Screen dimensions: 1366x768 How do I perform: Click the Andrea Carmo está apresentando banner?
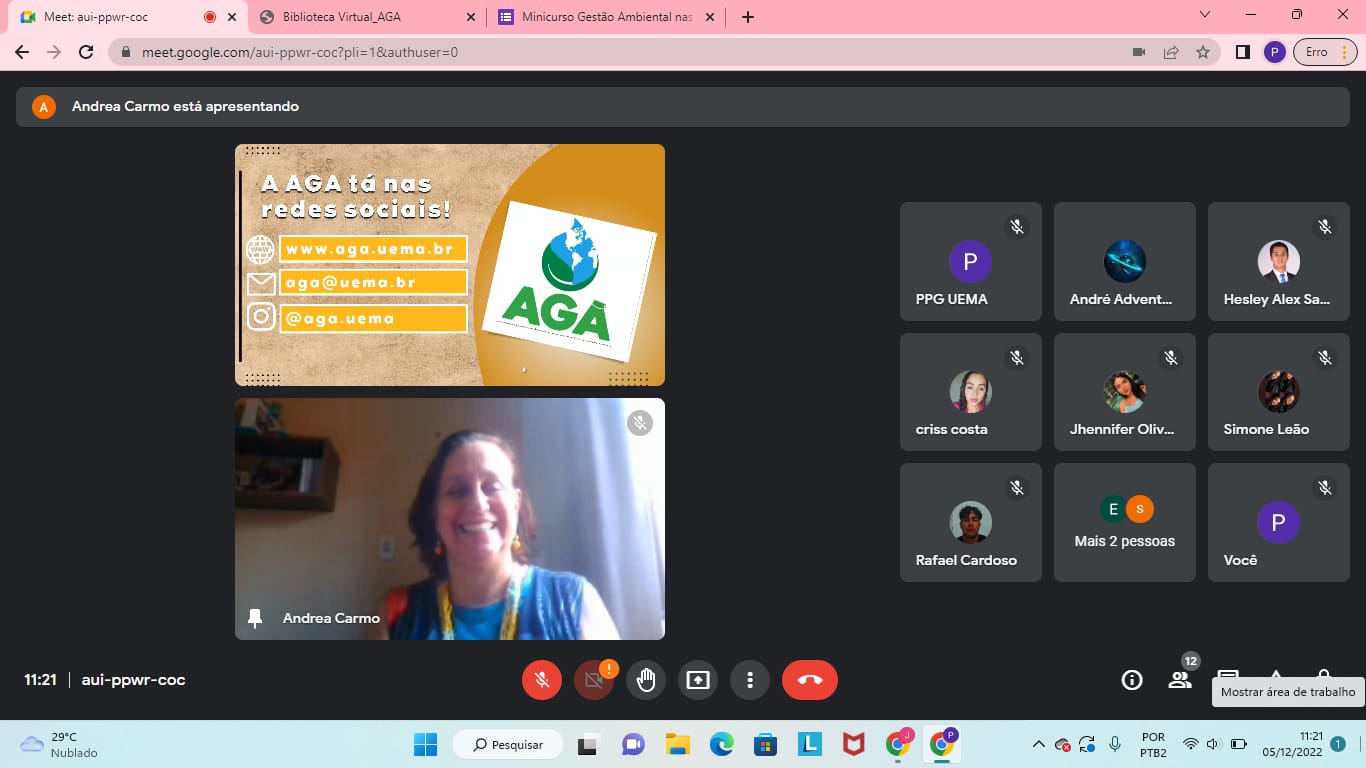click(683, 106)
